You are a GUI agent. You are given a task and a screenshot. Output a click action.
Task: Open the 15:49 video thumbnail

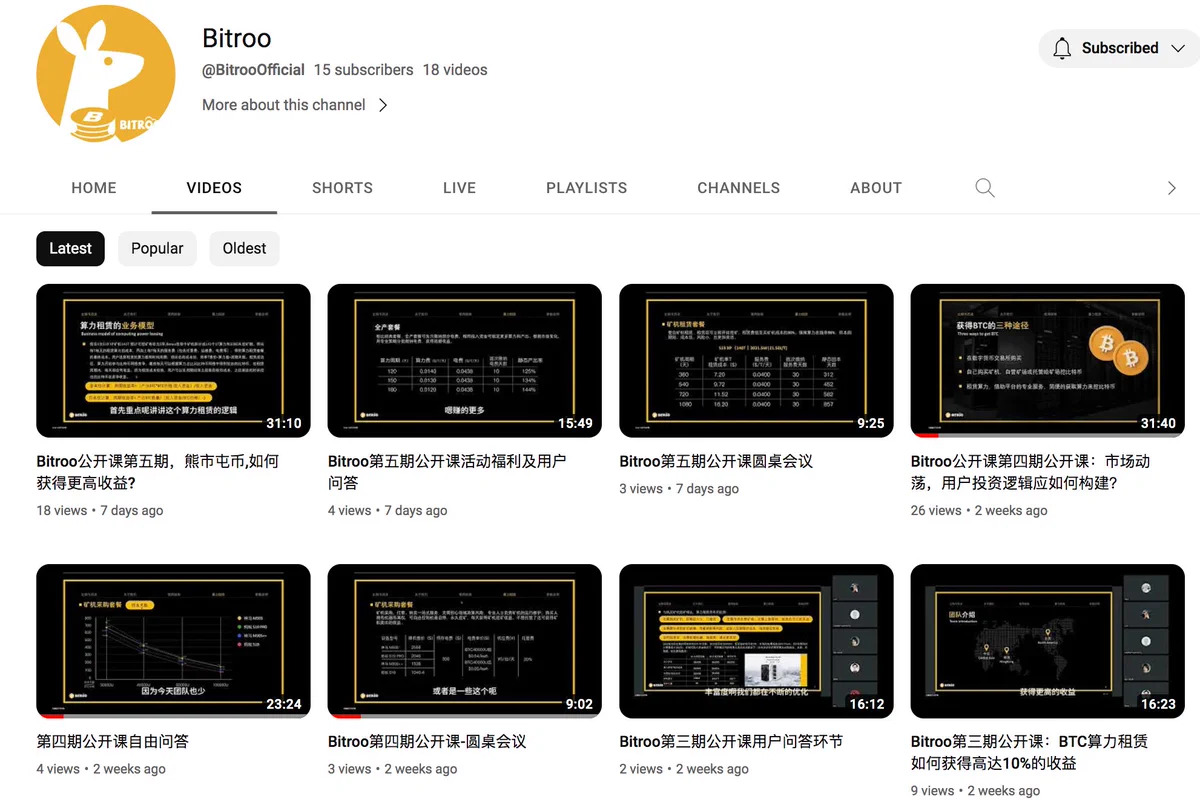[465, 361]
